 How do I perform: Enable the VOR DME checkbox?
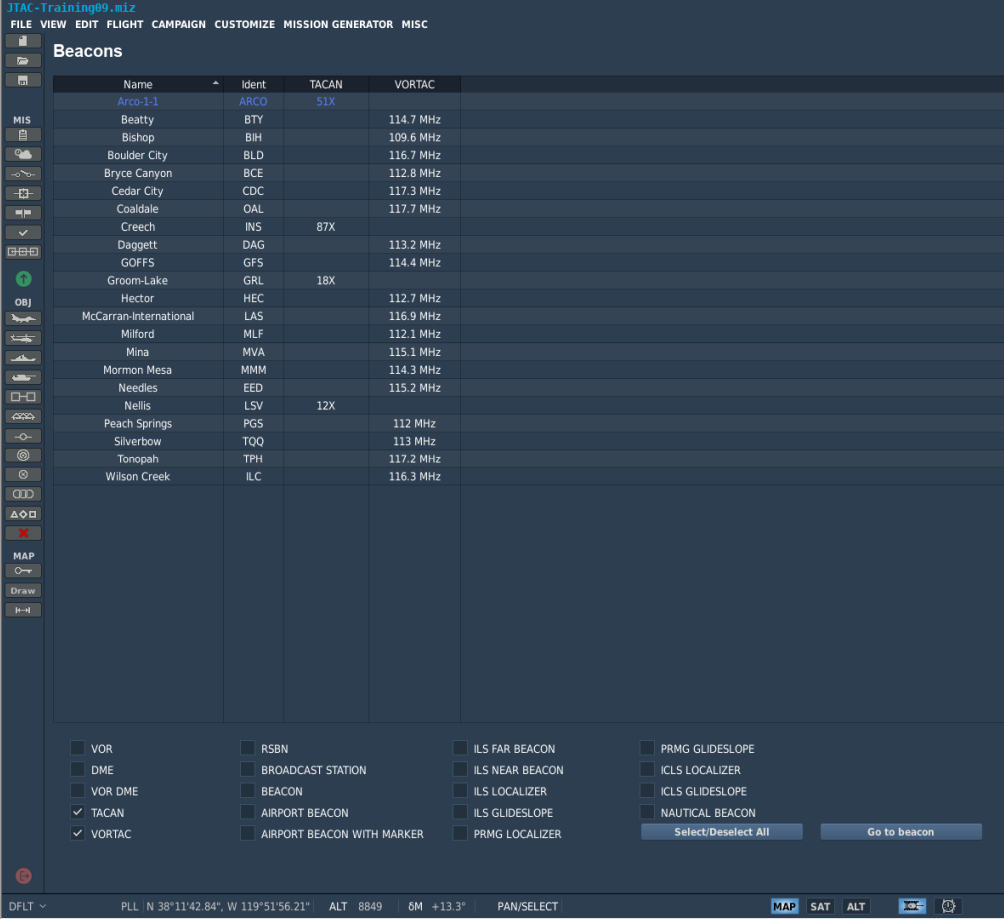(x=77, y=790)
